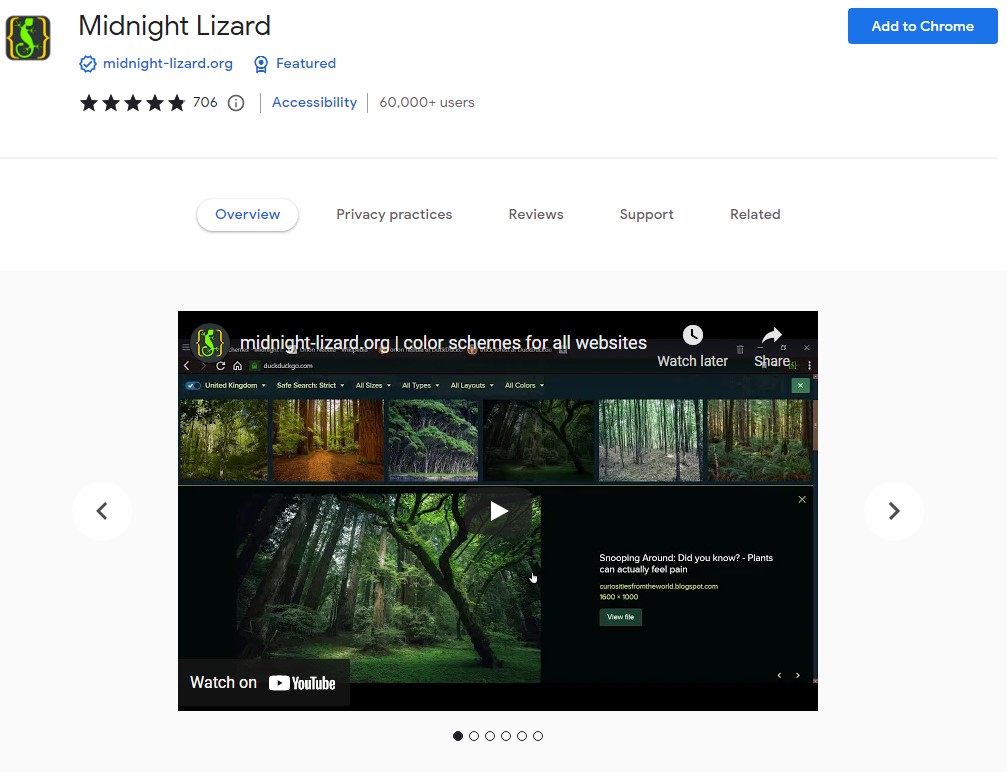Click the first forest thumbnail in video
The width and height of the screenshot is (1007, 772).
pyautogui.click(x=223, y=440)
